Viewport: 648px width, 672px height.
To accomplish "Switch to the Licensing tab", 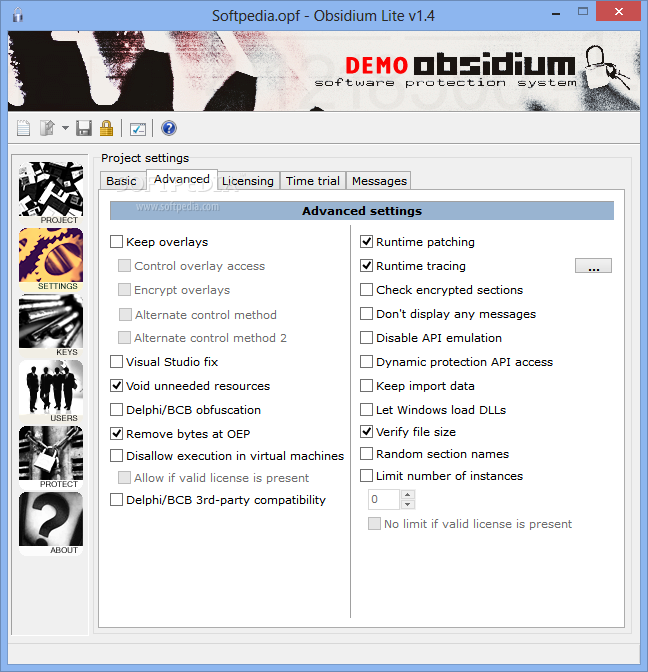I will (248, 181).
